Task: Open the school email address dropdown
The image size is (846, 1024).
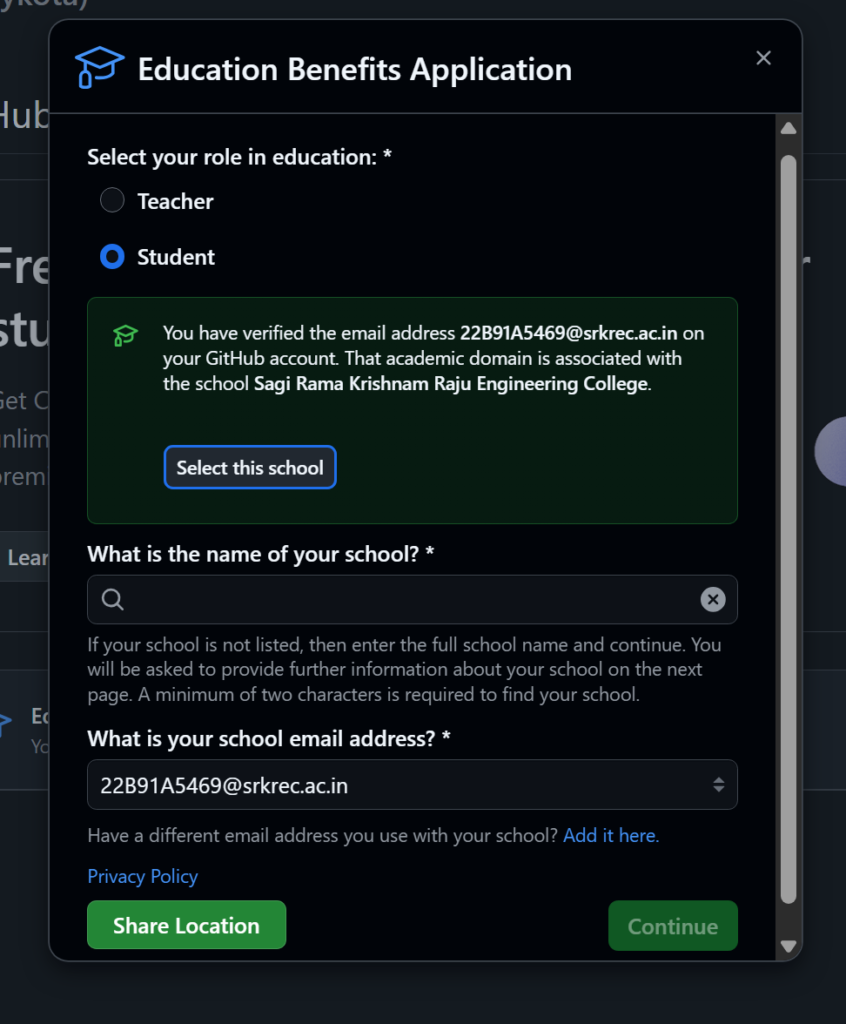Action: 400,785
